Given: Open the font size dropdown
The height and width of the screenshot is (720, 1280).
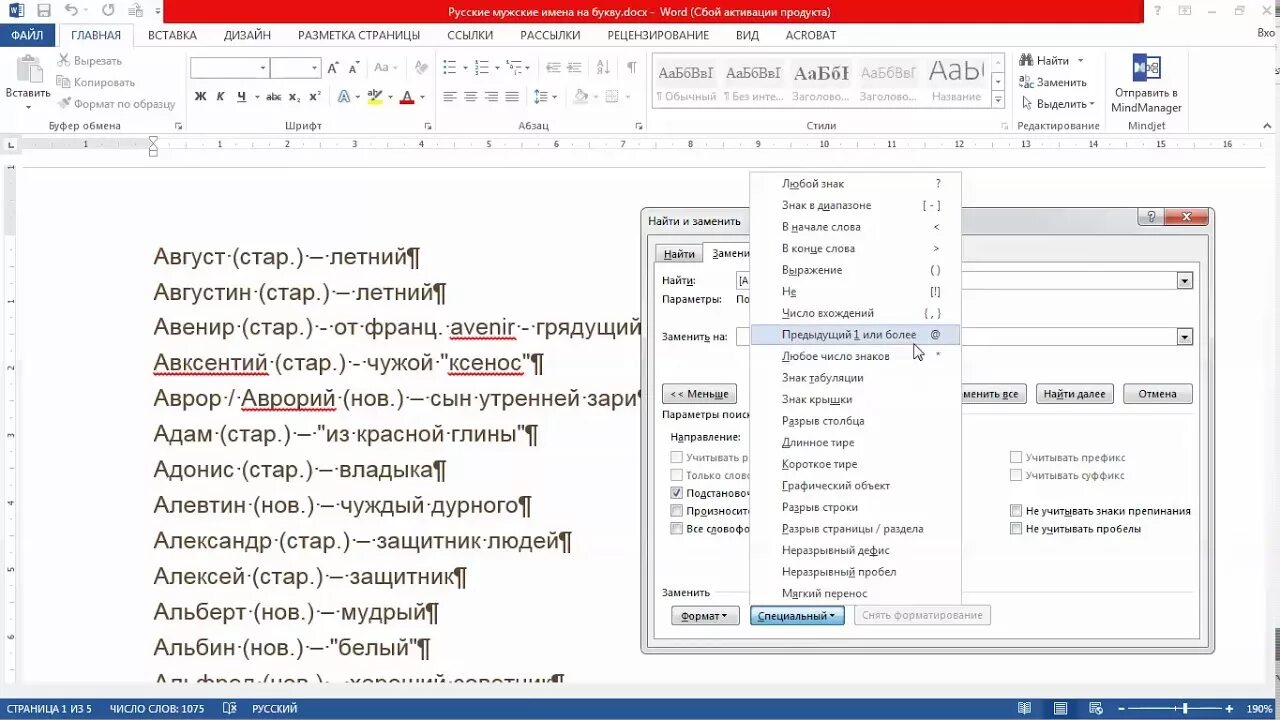Looking at the screenshot, I should (315, 68).
